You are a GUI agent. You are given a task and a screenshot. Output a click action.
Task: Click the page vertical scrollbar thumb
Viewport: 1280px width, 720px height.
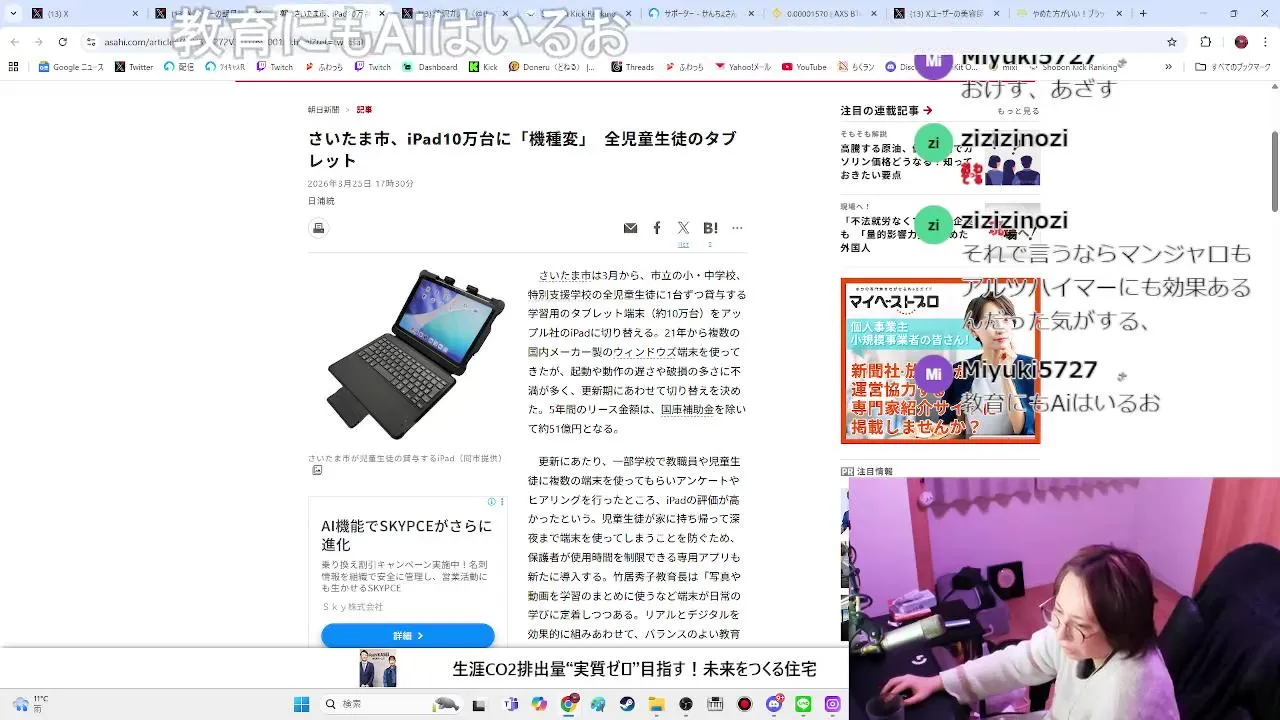1275,171
